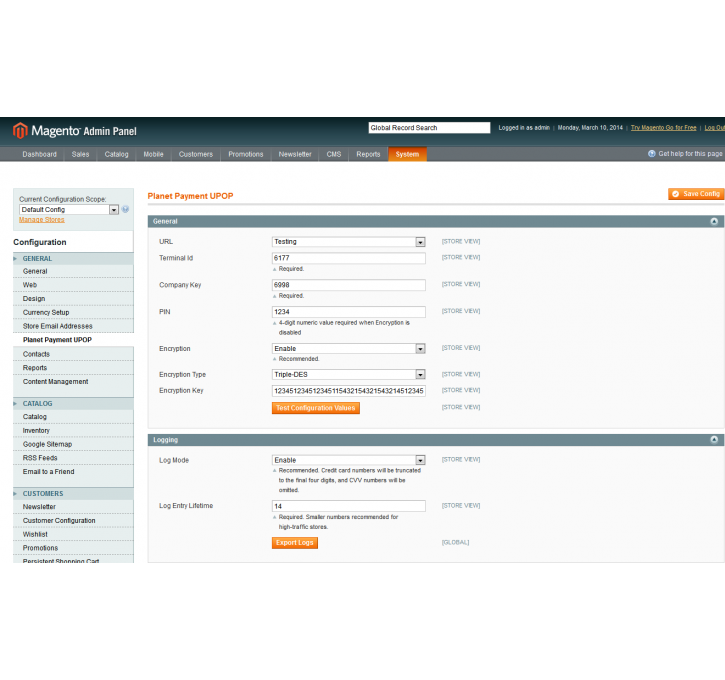725x680 pixels.
Task: Follow the Manage Stores link
Action: (42, 220)
